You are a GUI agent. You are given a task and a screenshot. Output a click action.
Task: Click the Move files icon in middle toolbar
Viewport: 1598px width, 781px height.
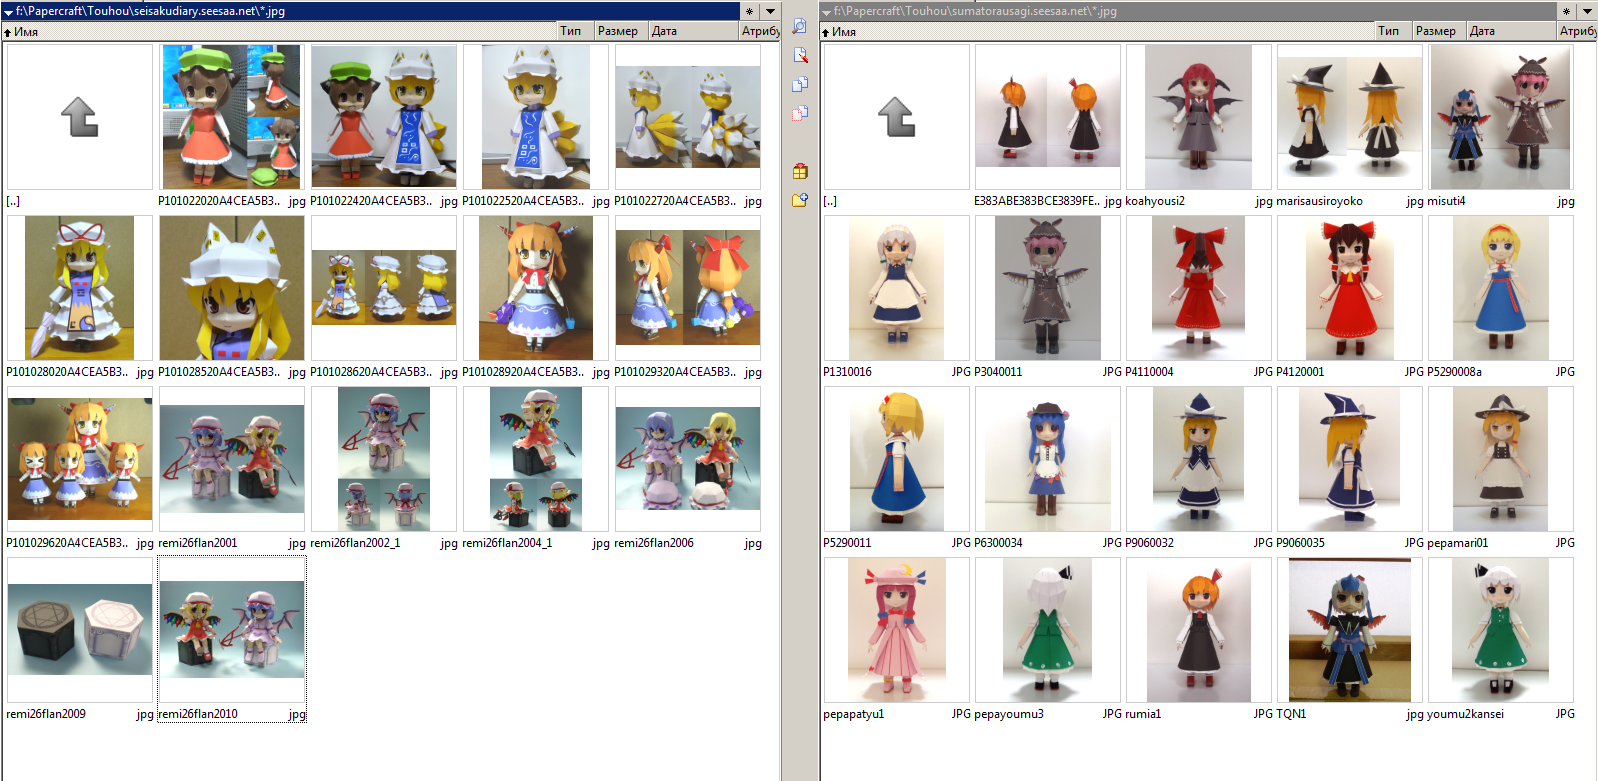[x=800, y=113]
